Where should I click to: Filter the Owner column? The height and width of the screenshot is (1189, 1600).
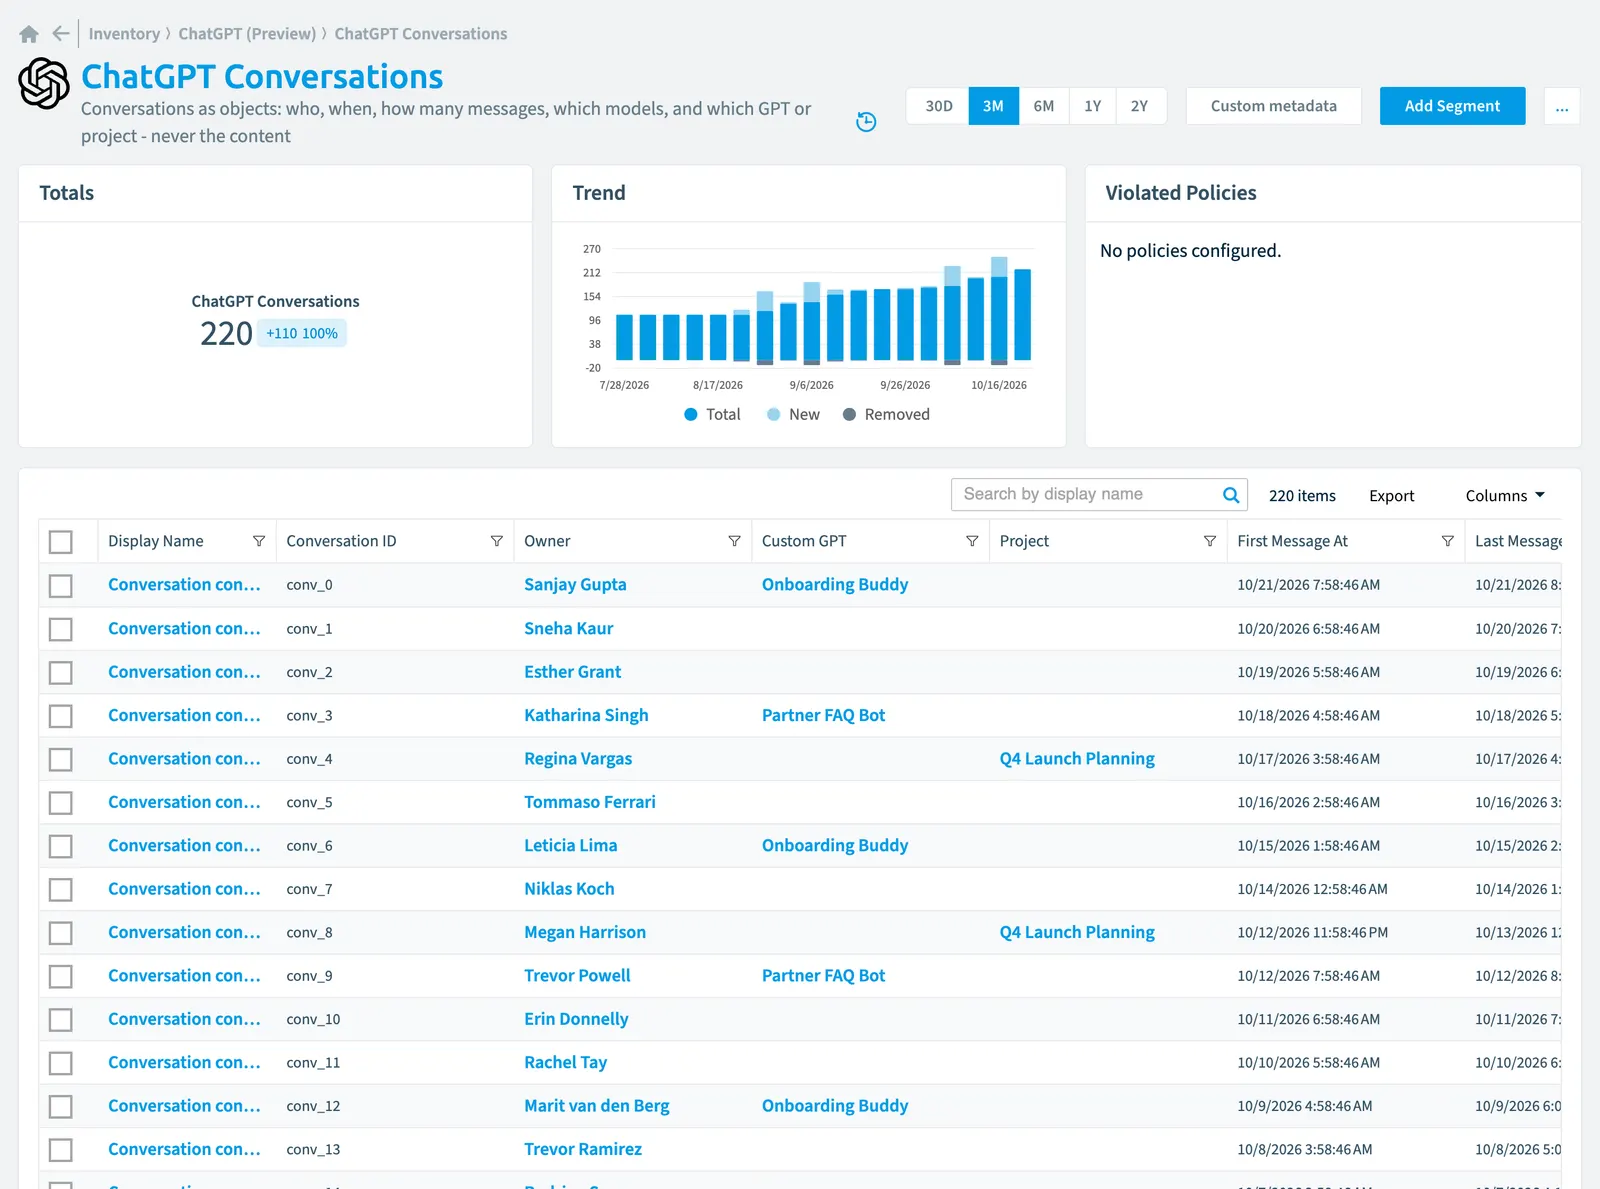click(734, 541)
